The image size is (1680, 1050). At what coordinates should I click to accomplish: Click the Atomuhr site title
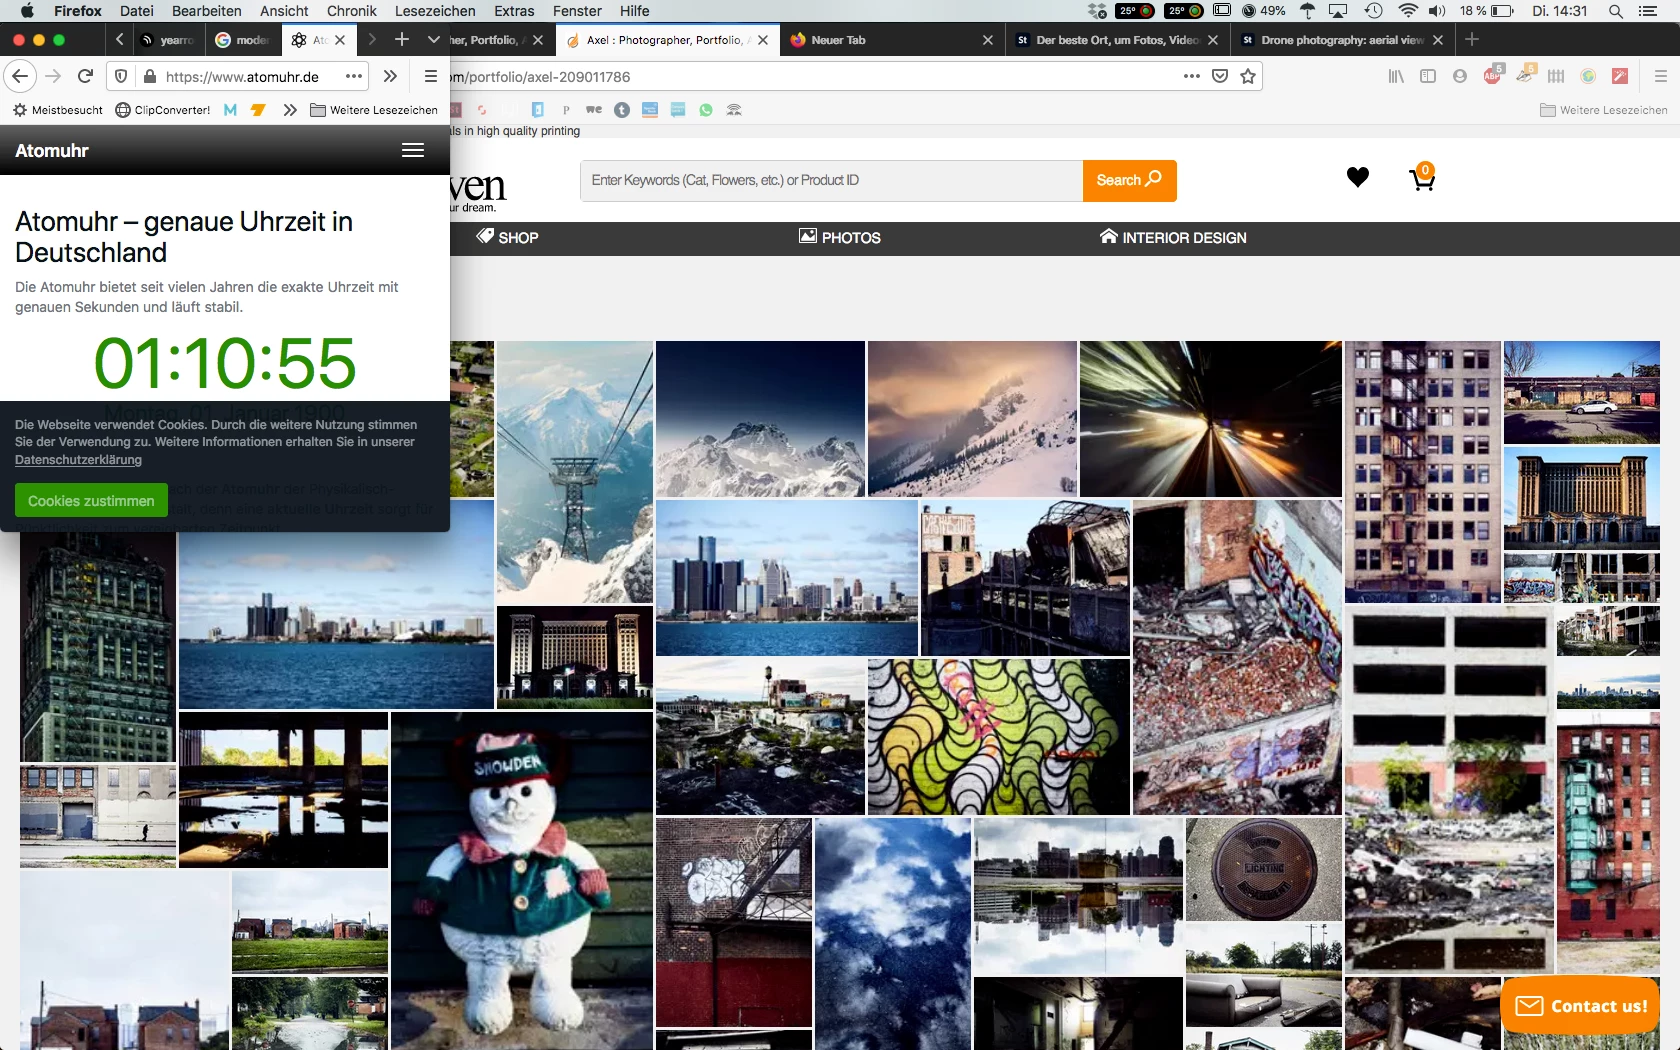tap(52, 150)
